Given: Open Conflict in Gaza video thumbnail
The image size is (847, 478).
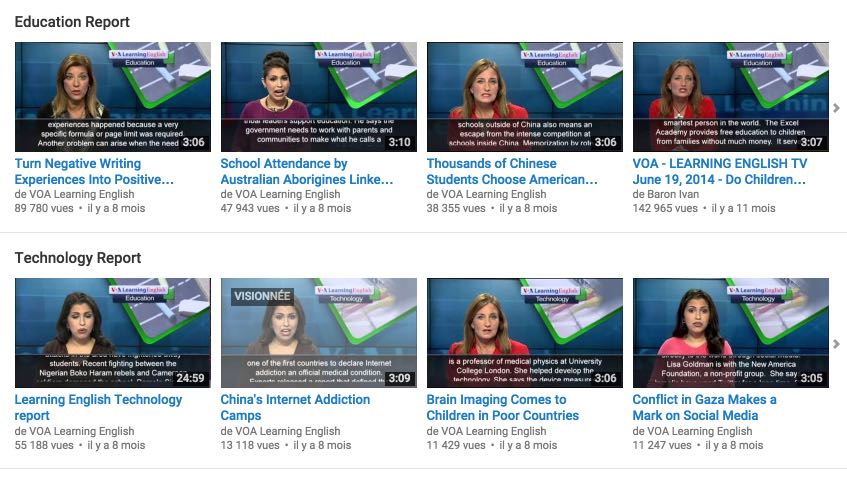Looking at the screenshot, I should [731, 333].
